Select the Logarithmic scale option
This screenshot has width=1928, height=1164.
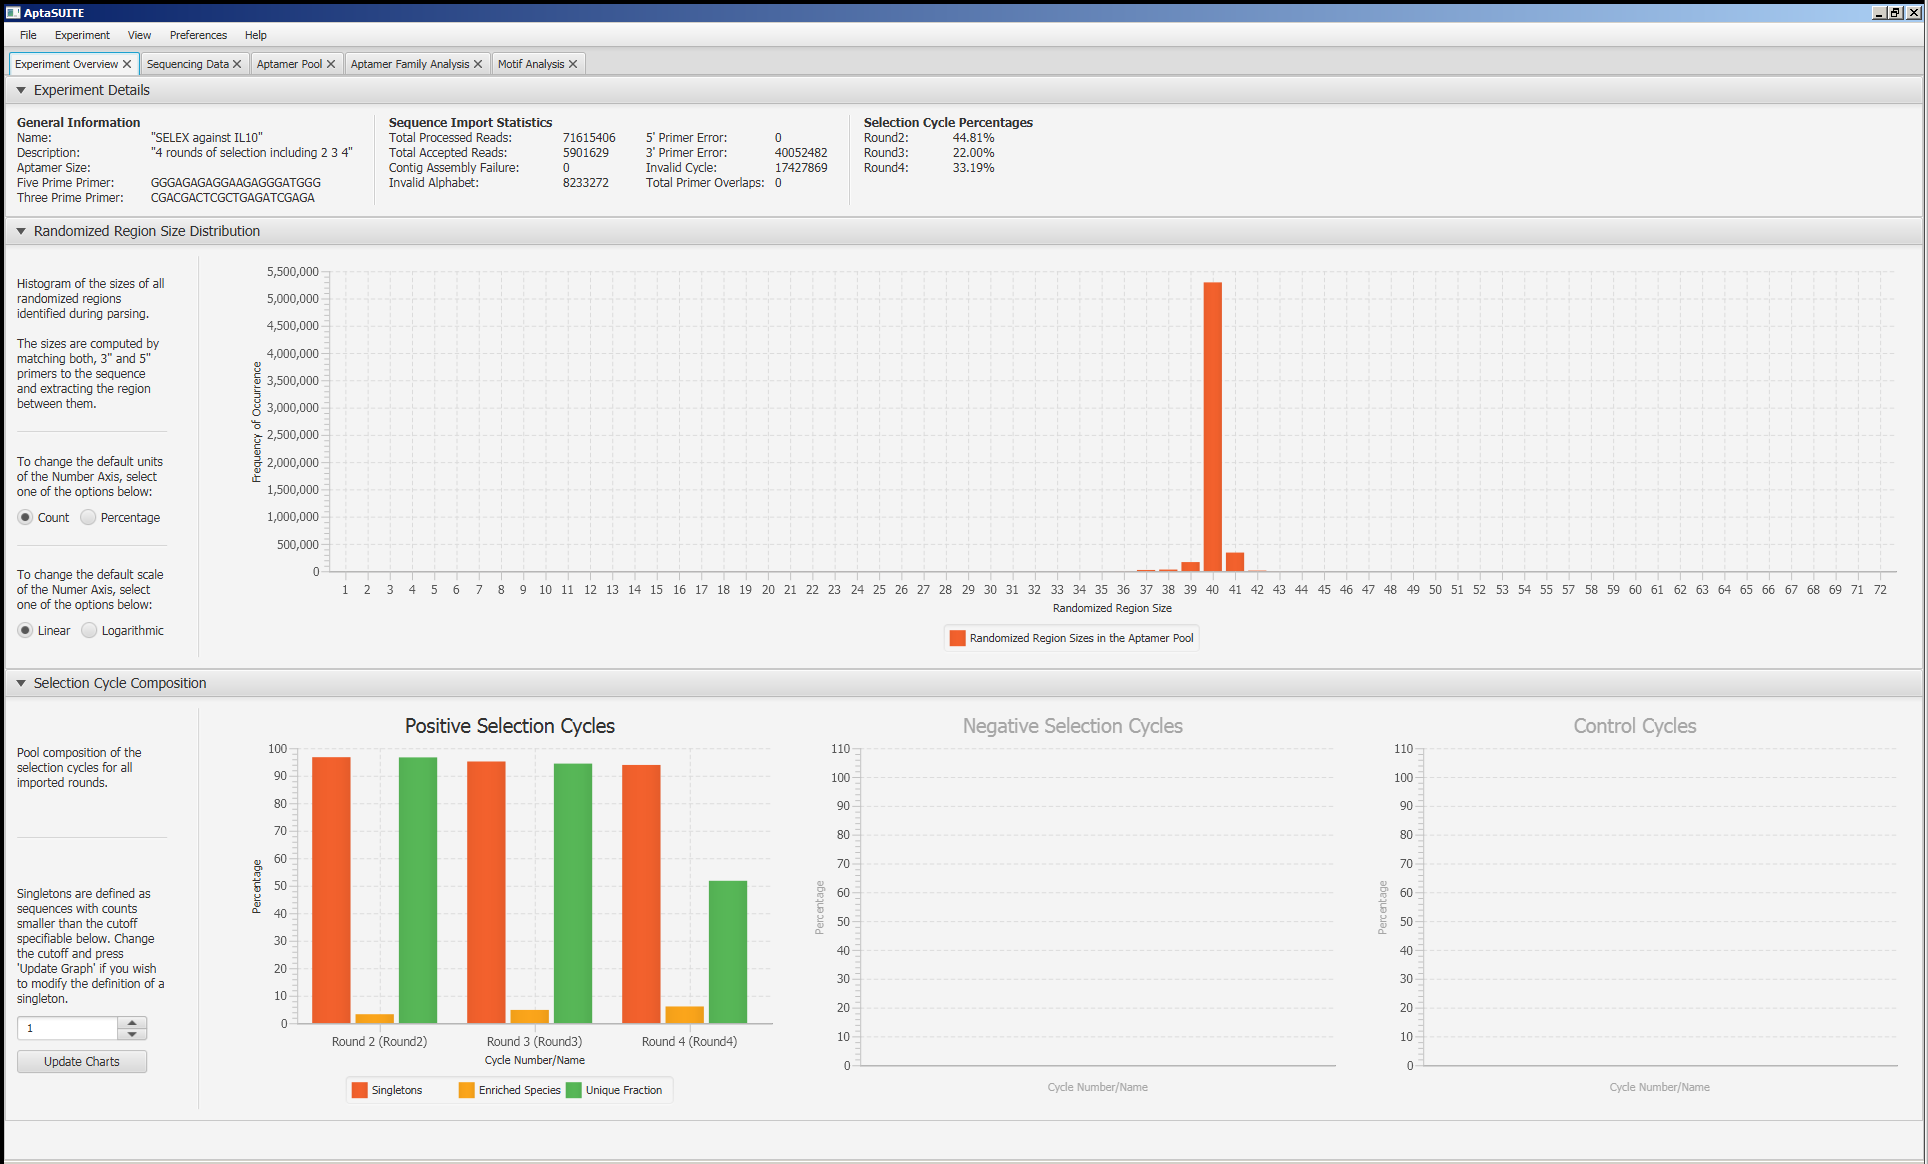89,630
